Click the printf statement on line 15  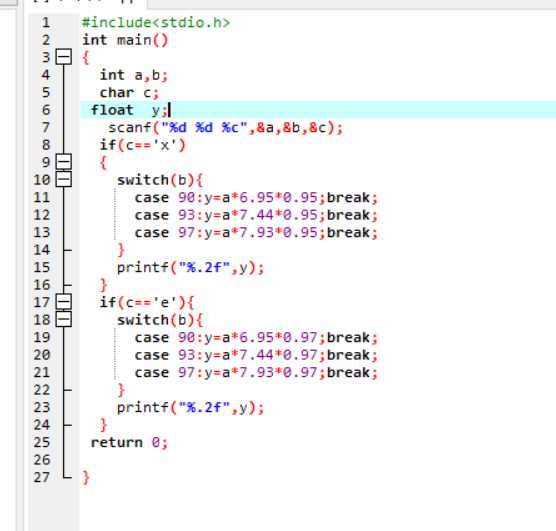coord(190,267)
